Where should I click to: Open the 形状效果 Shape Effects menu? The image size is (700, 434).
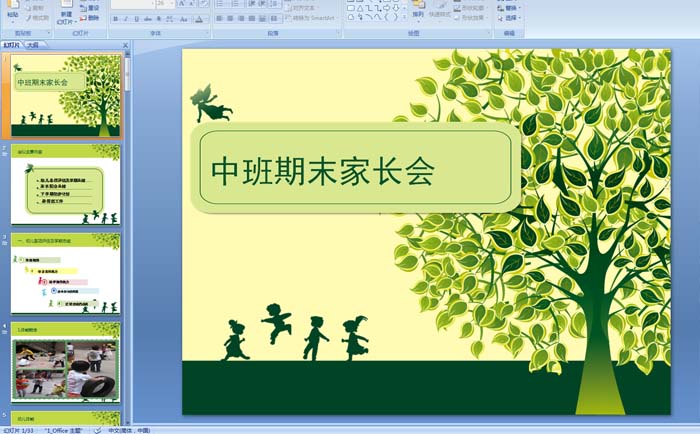tap(471, 18)
